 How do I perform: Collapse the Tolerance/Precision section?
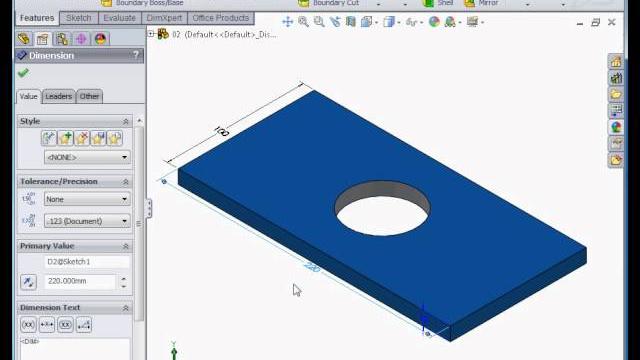pos(126,182)
